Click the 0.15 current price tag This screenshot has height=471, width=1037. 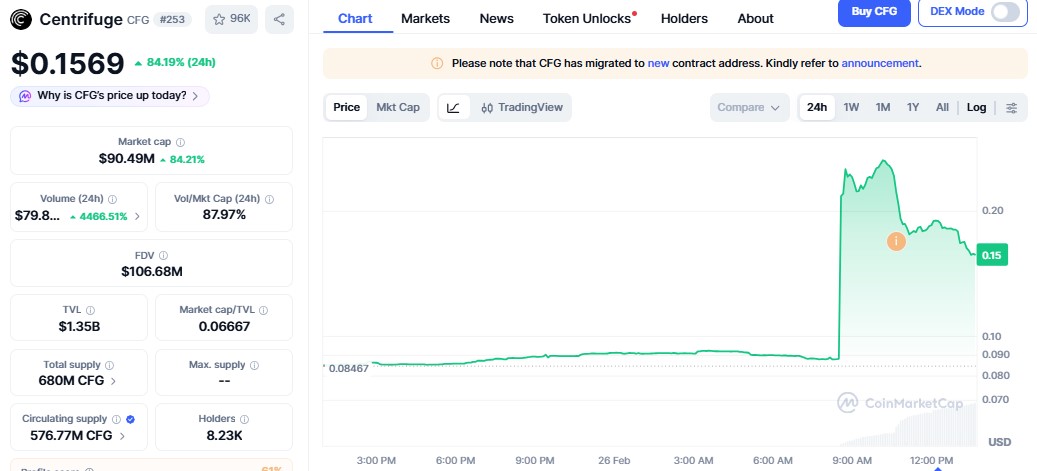(991, 255)
